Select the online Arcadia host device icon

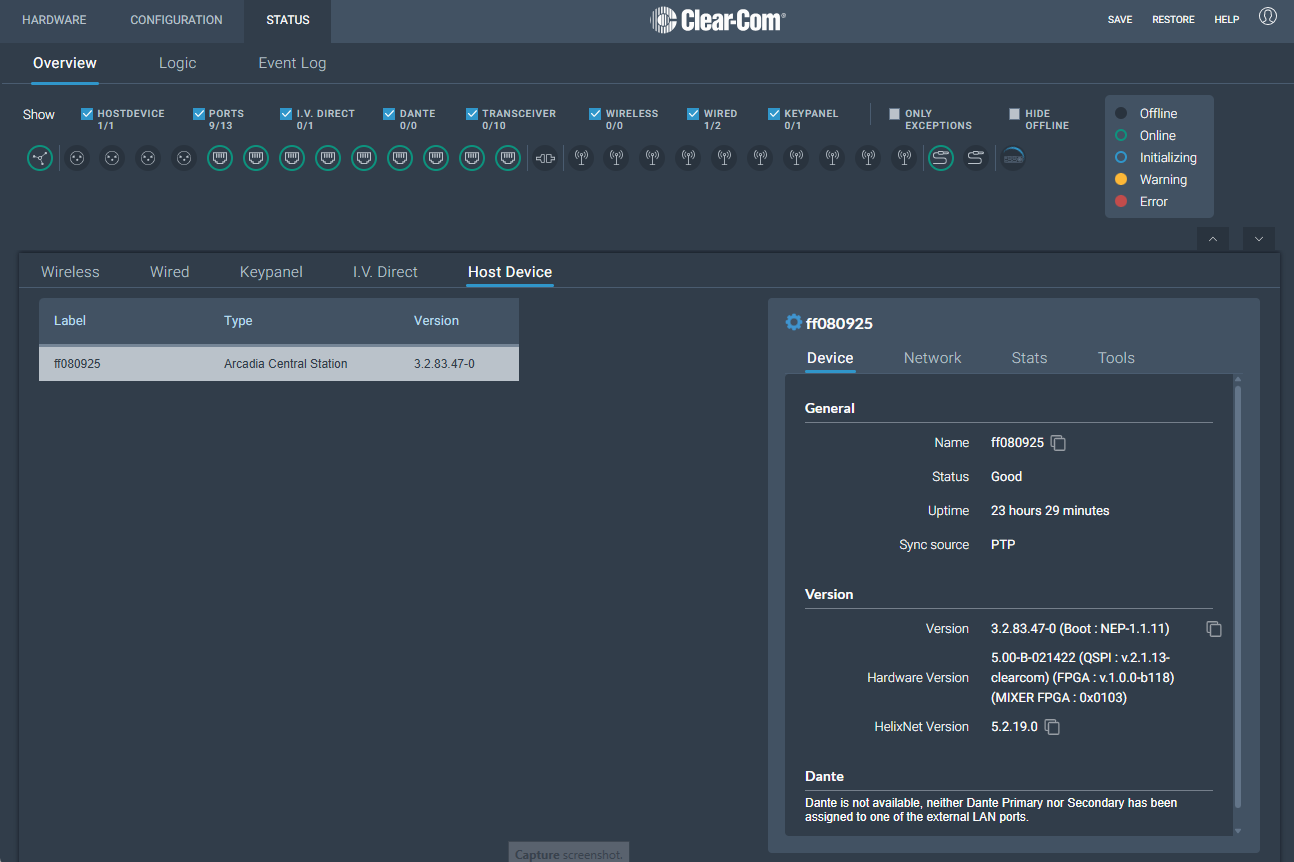click(39, 158)
